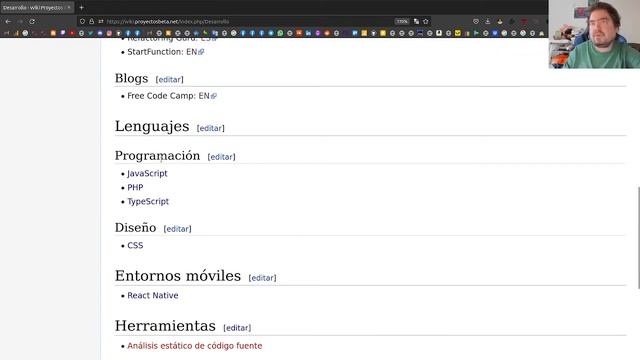This screenshot has width=640, height=360.
Task: Show site security info via padlock icon
Action: click(91, 21)
